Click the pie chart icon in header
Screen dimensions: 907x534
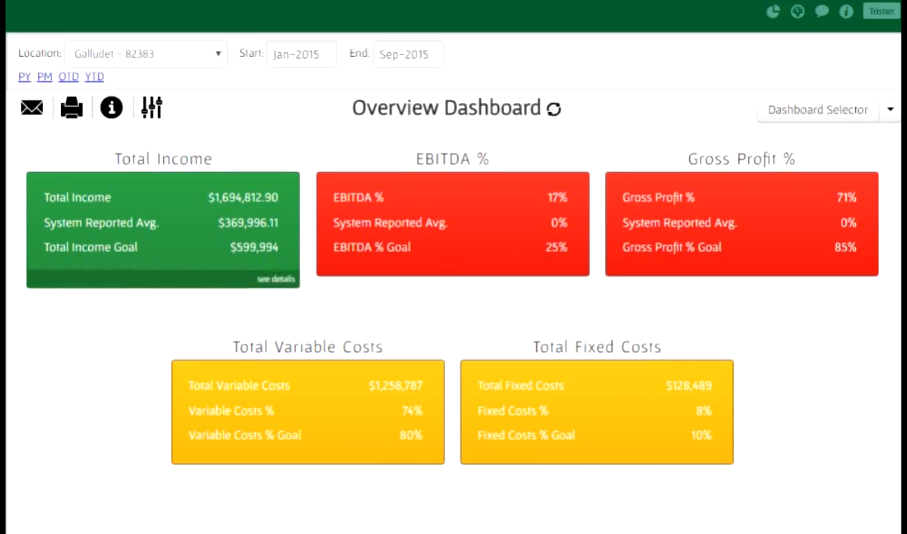tap(773, 12)
